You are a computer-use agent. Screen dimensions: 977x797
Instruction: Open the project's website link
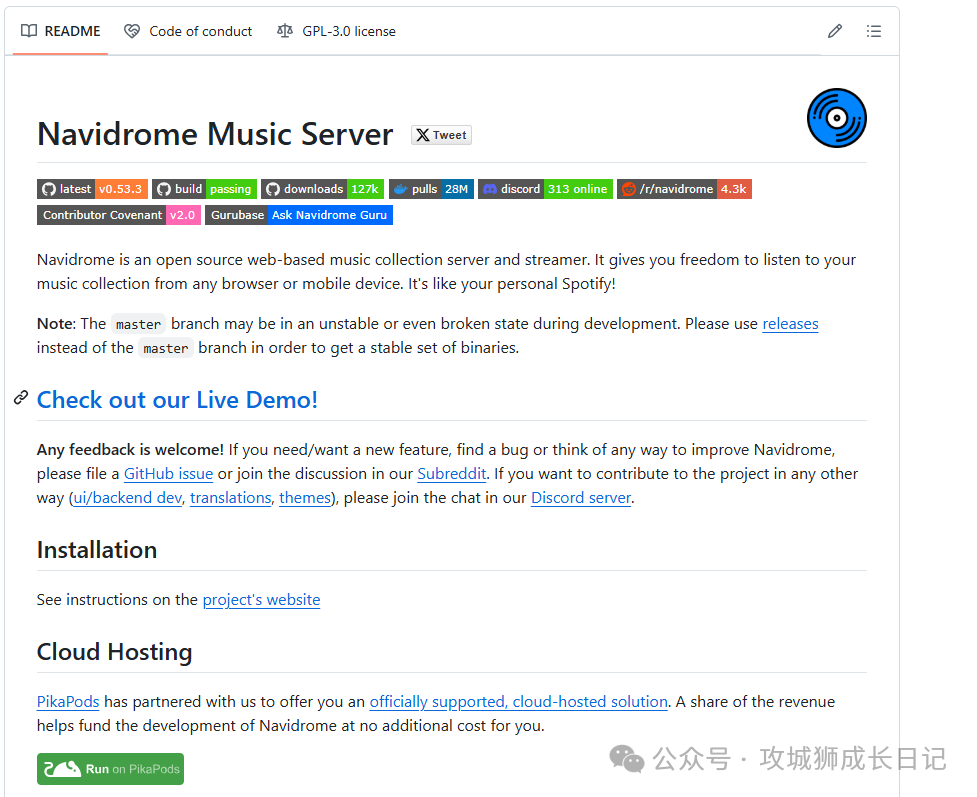tap(262, 599)
